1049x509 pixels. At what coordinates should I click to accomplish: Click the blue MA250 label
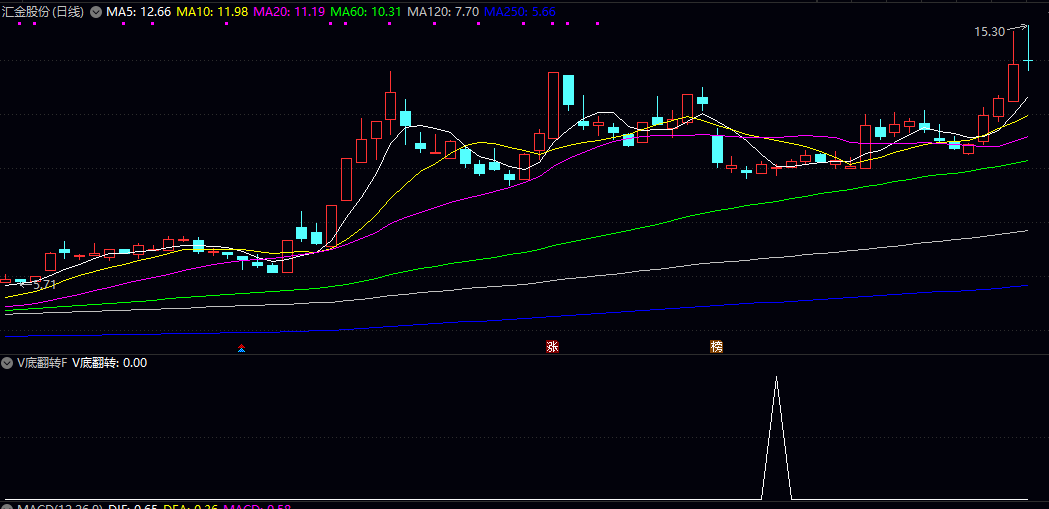(519, 12)
